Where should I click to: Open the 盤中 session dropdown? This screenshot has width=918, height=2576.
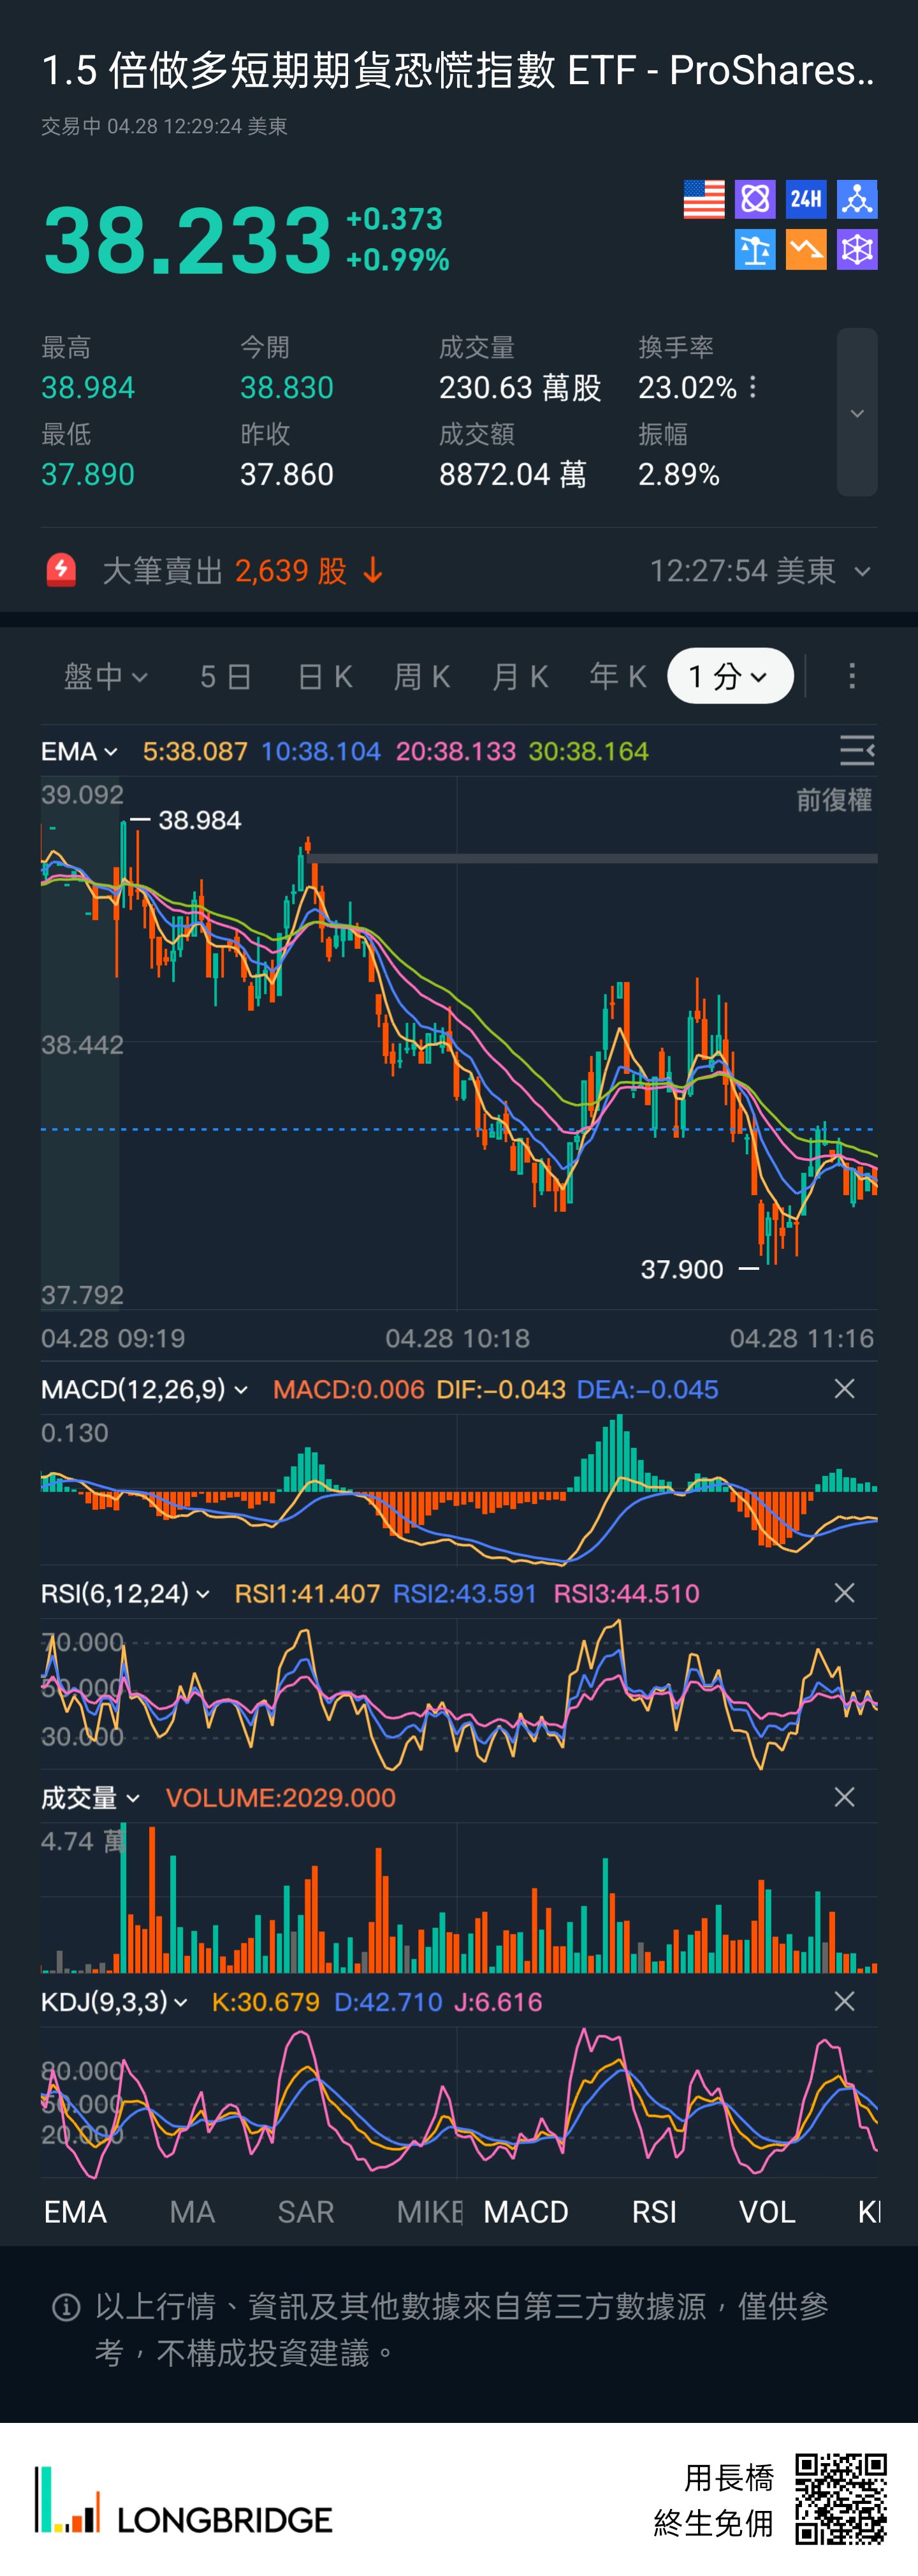[105, 677]
